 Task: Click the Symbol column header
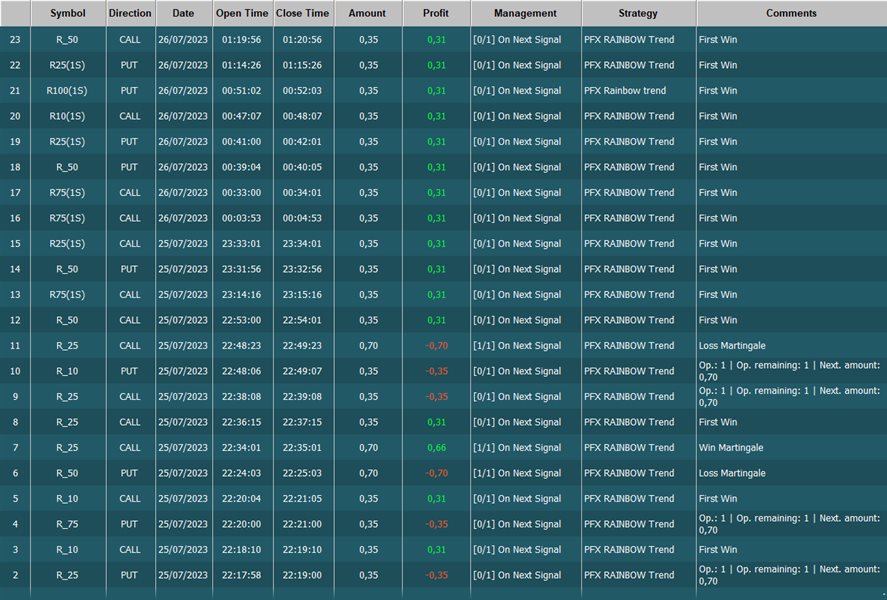[x=68, y=14]
